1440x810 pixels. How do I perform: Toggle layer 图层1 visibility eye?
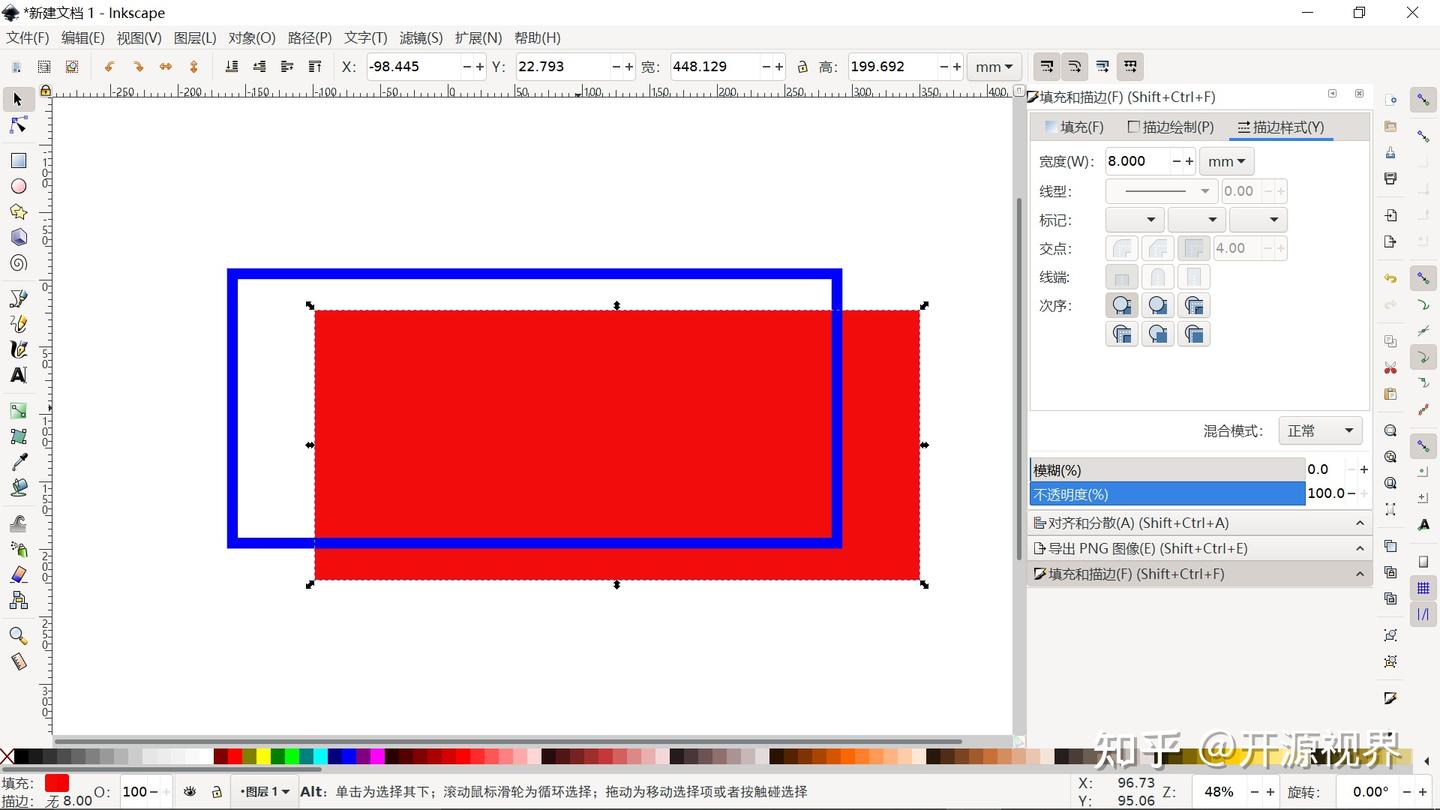pyautogui.click(x=190, y=792)
